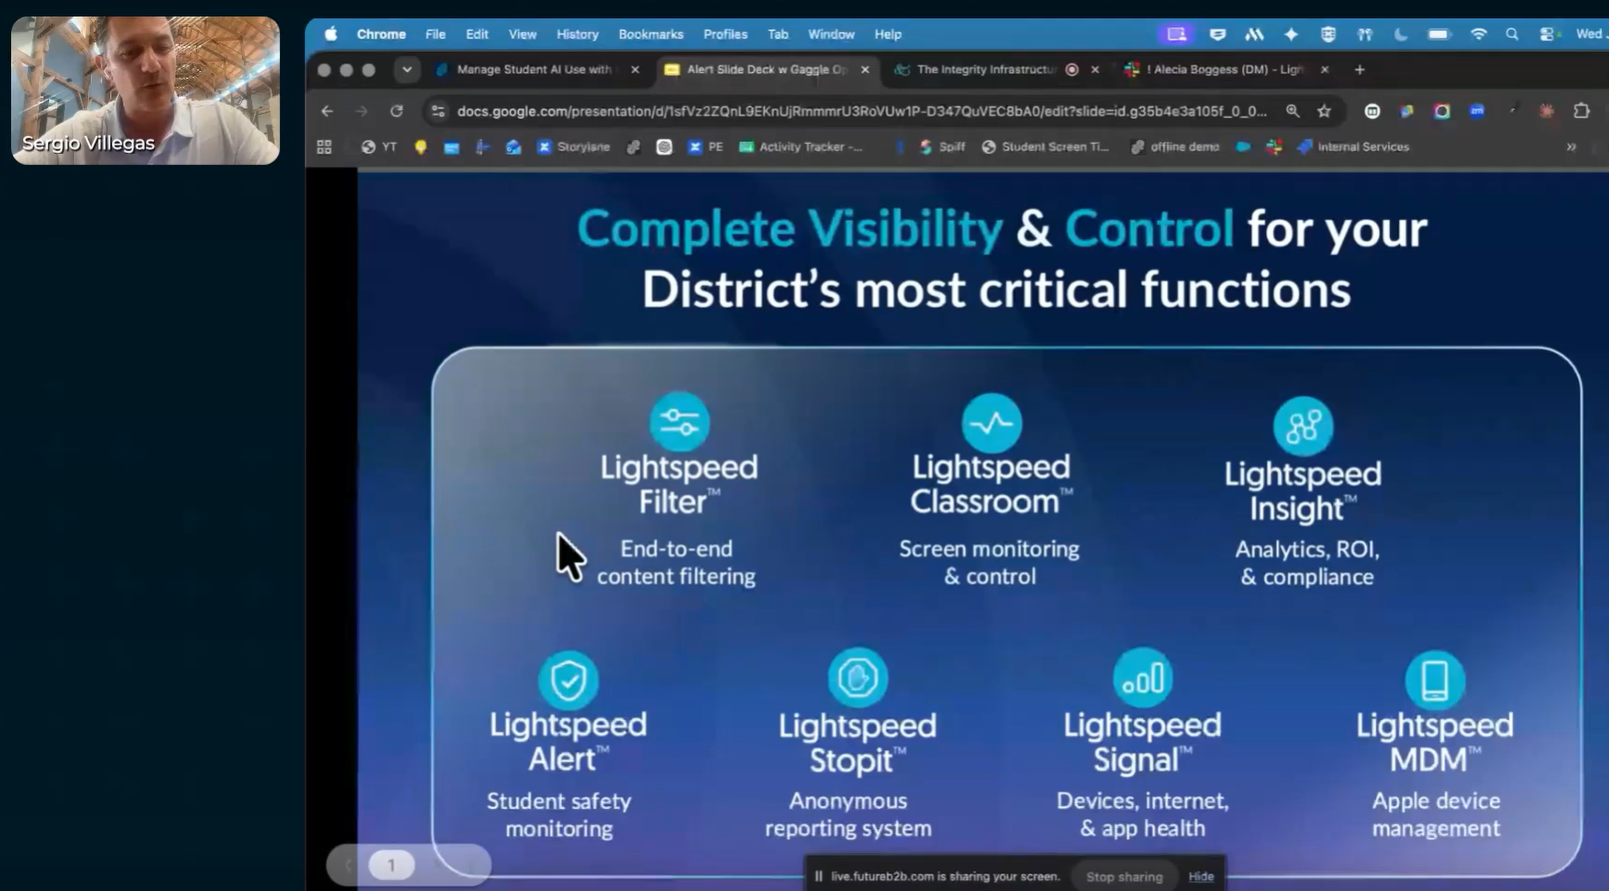Close The Integrity Infrastructure tab
1609x891 pixels.
[x=1095, y=70]
